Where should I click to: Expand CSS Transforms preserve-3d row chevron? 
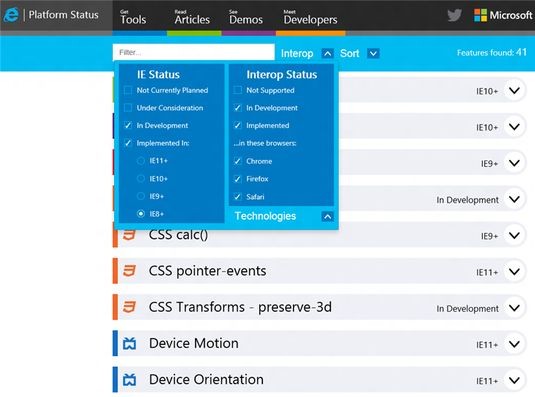[514, 308]
